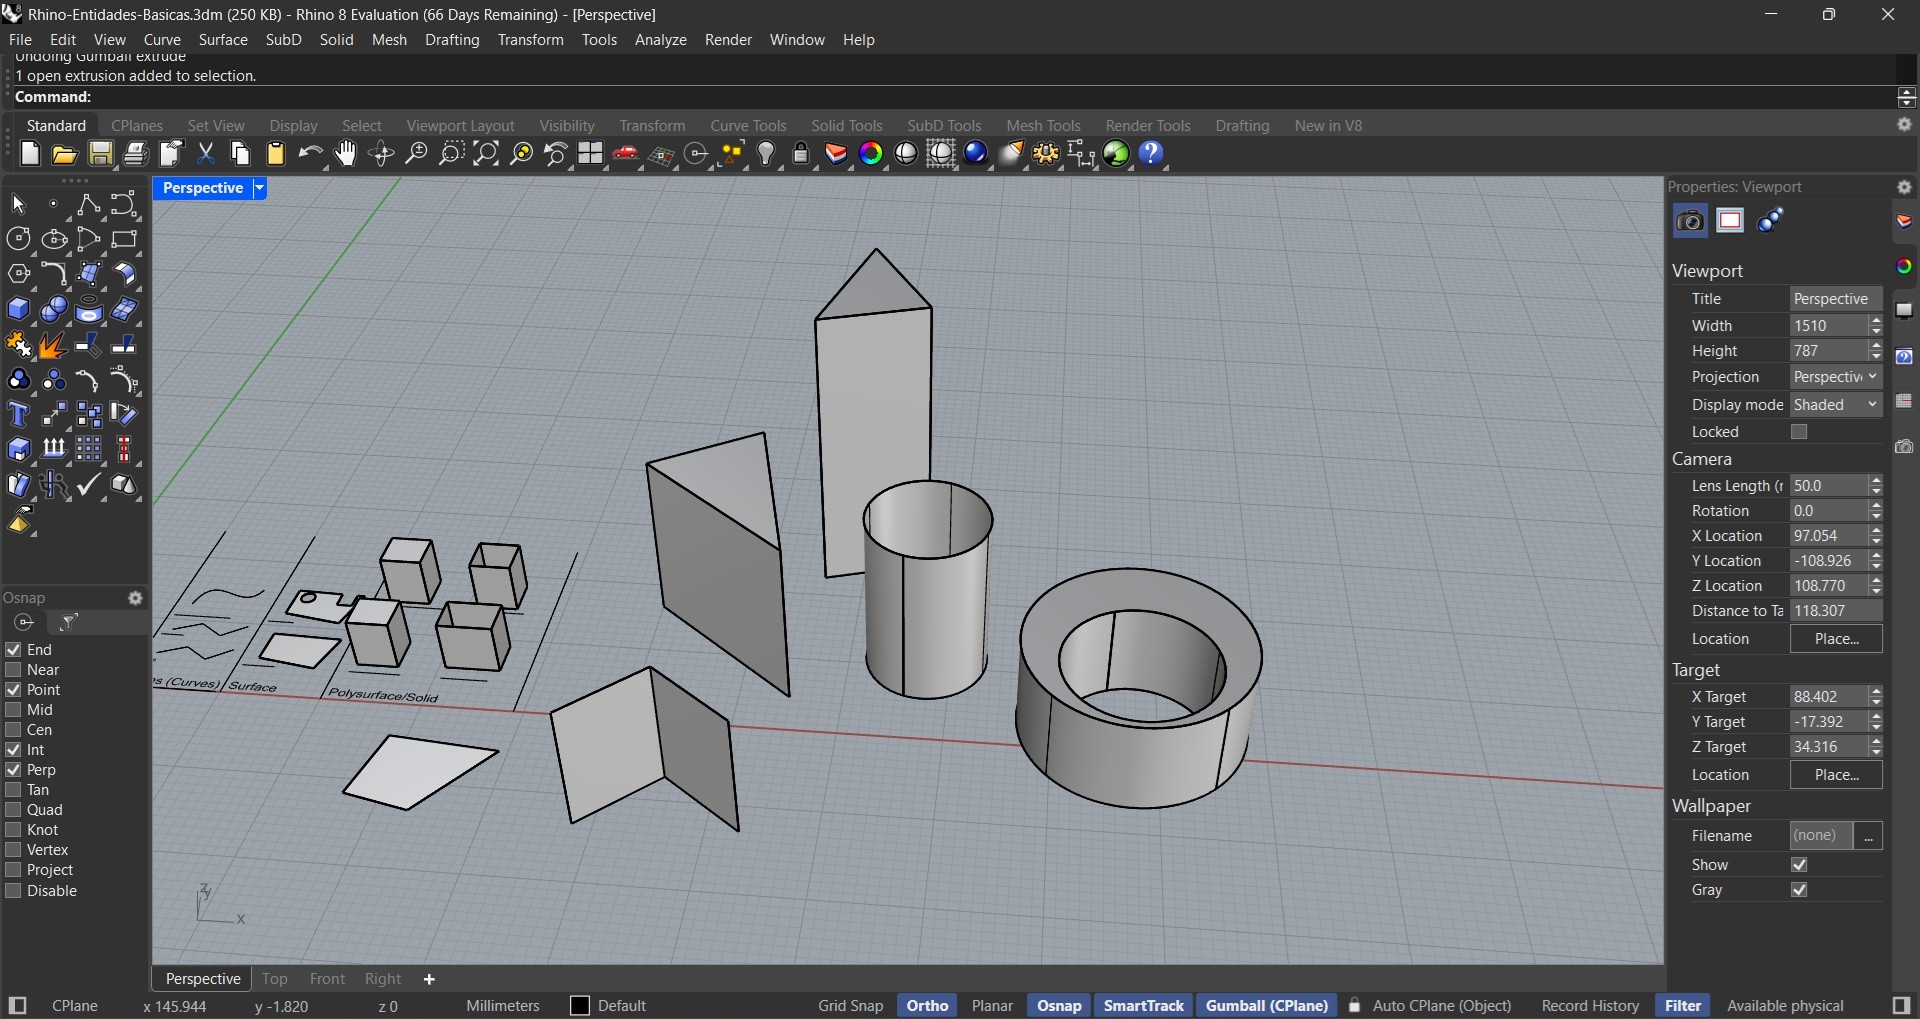
Task: Click the Zoom extents toolbar icon
Action: (x=486, y=154)
